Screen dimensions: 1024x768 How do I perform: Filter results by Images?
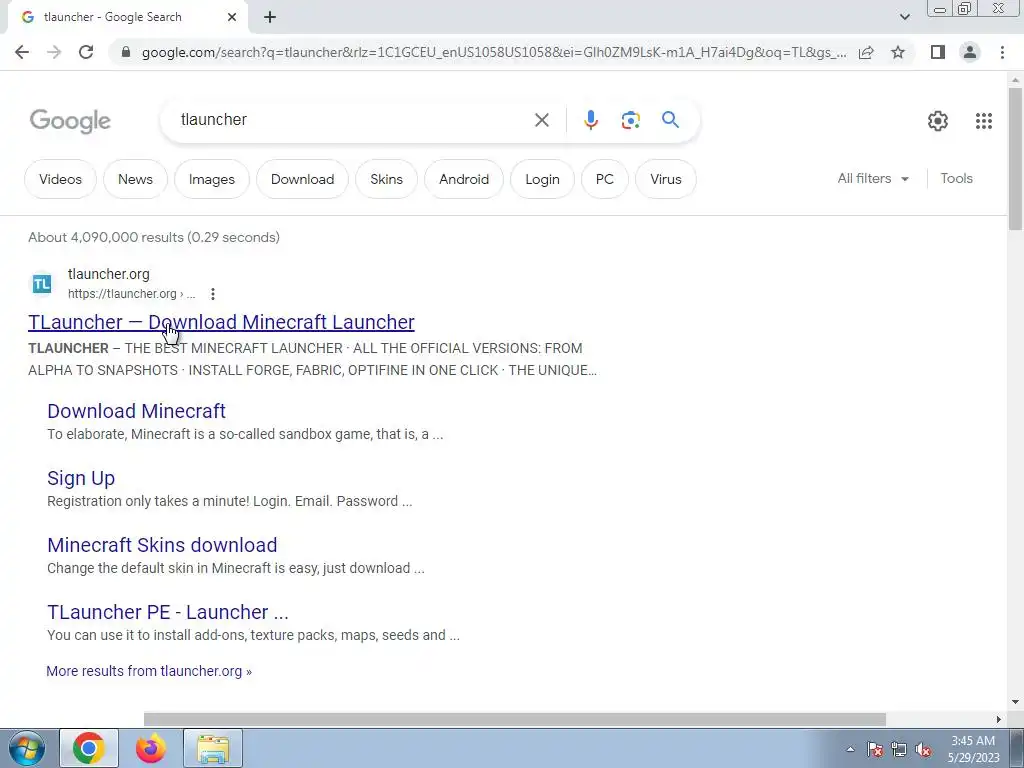point(212,179)
